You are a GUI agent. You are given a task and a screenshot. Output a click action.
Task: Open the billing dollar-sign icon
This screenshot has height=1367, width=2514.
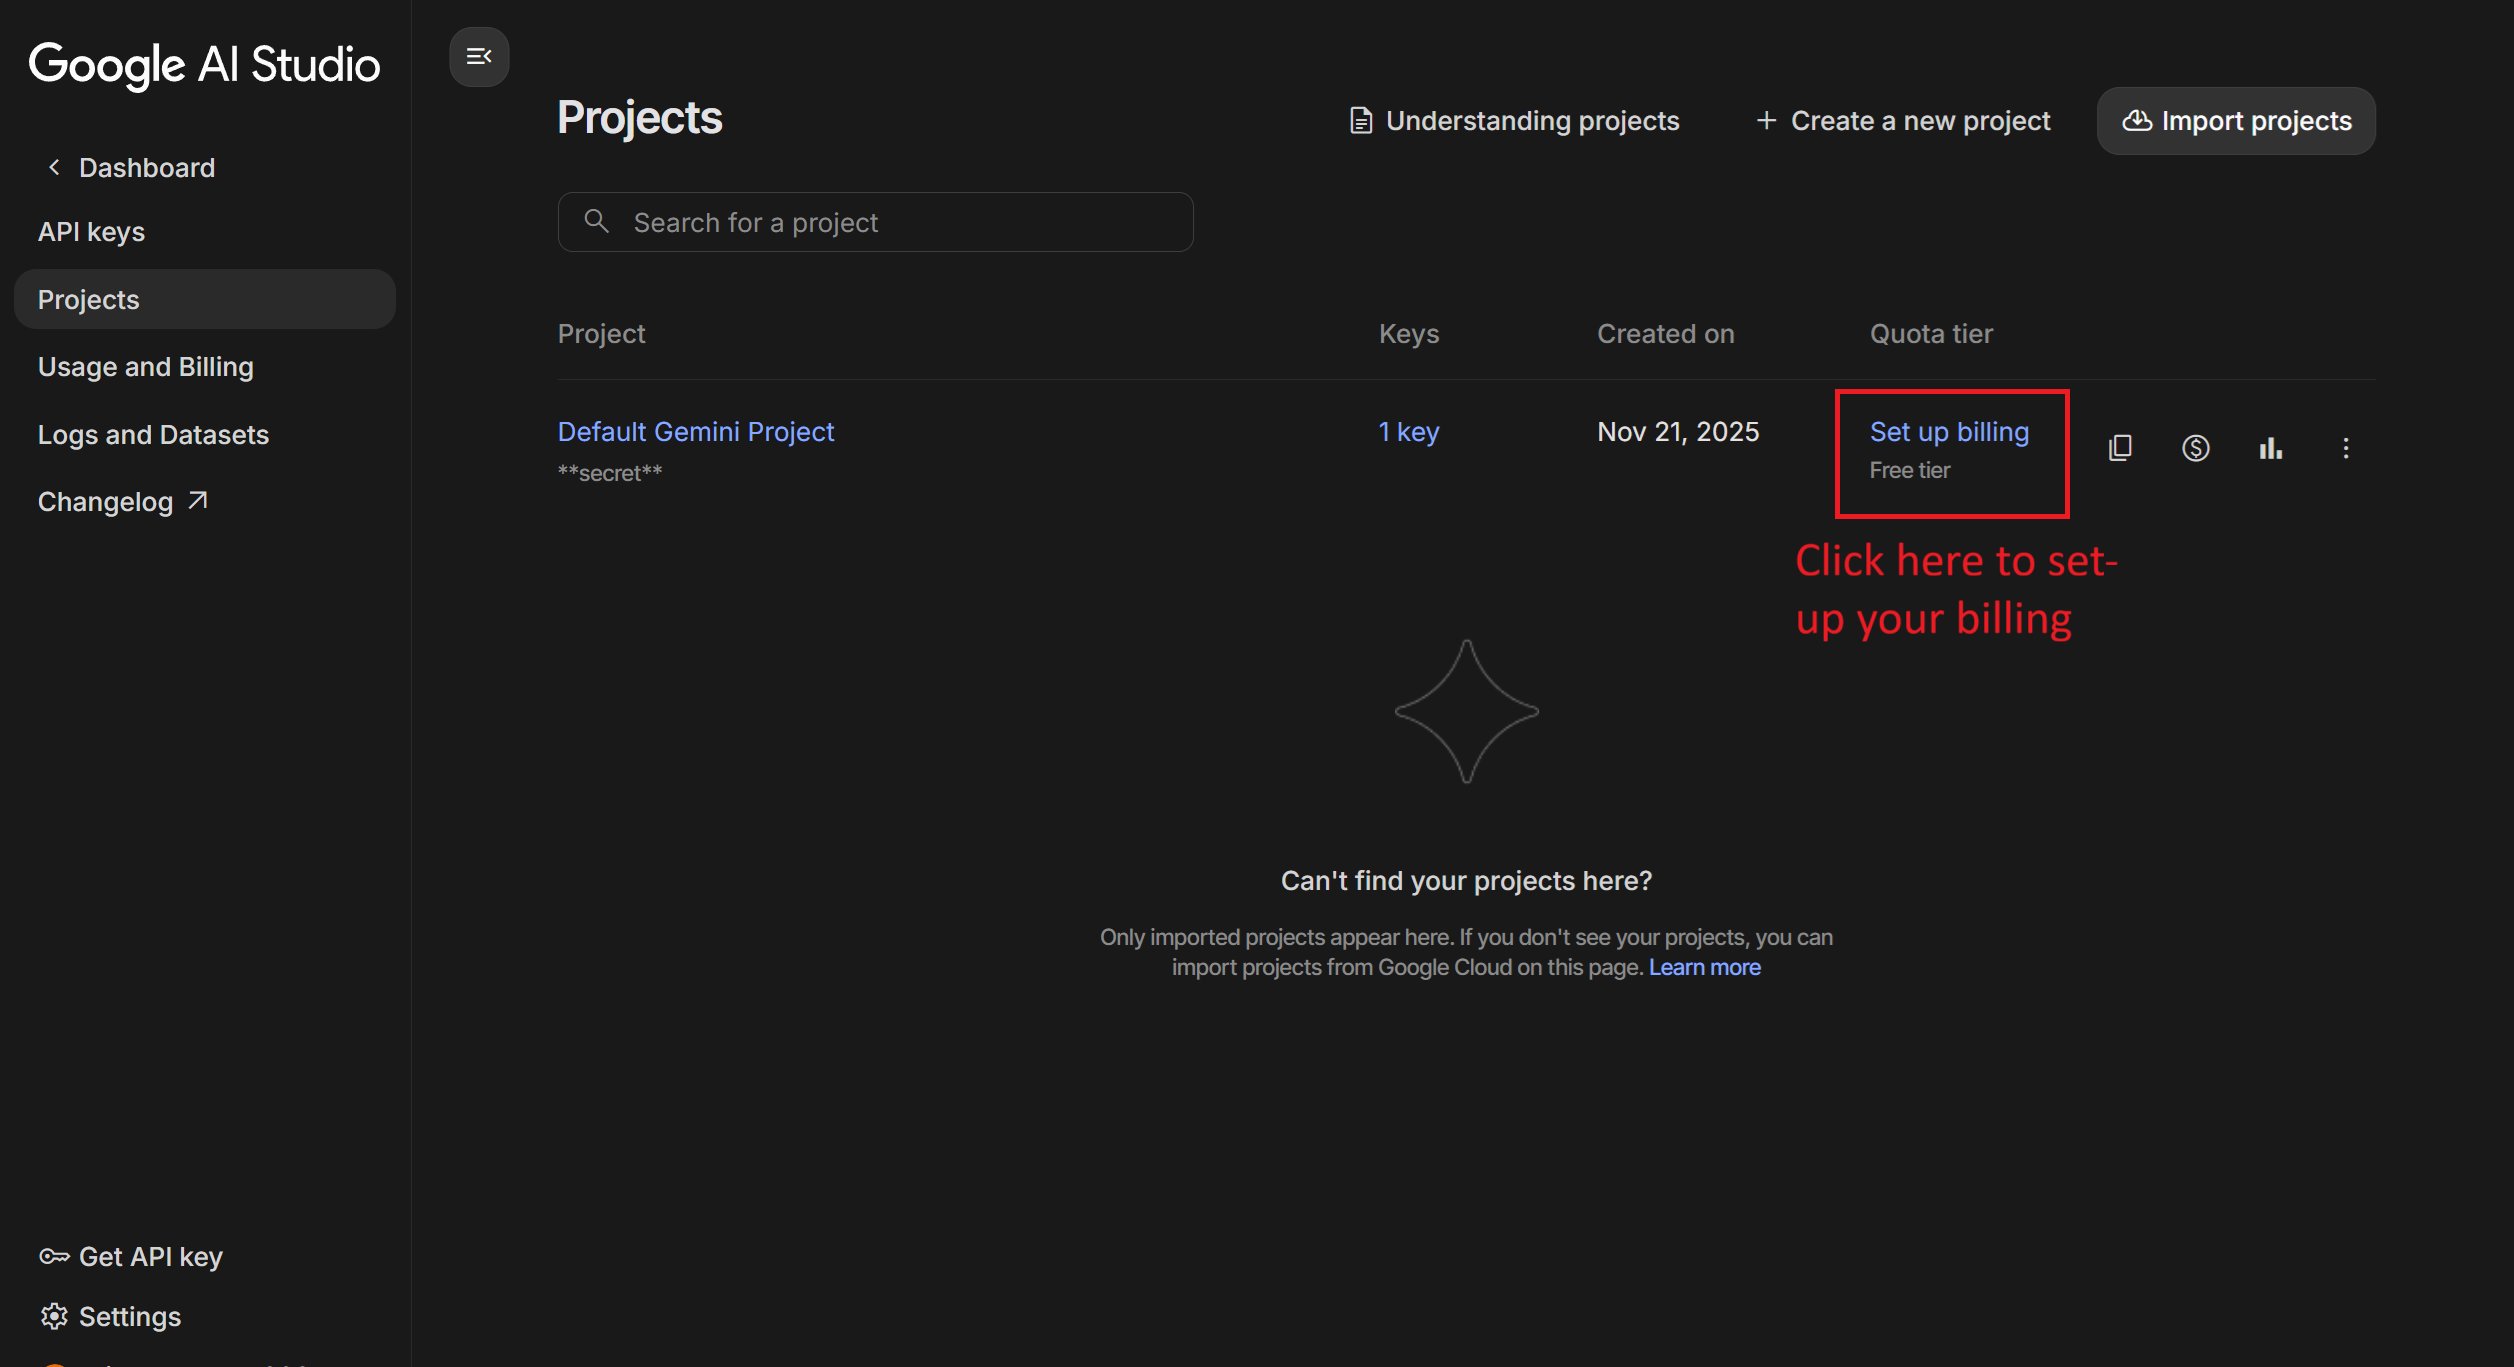tap(2195, 448)
